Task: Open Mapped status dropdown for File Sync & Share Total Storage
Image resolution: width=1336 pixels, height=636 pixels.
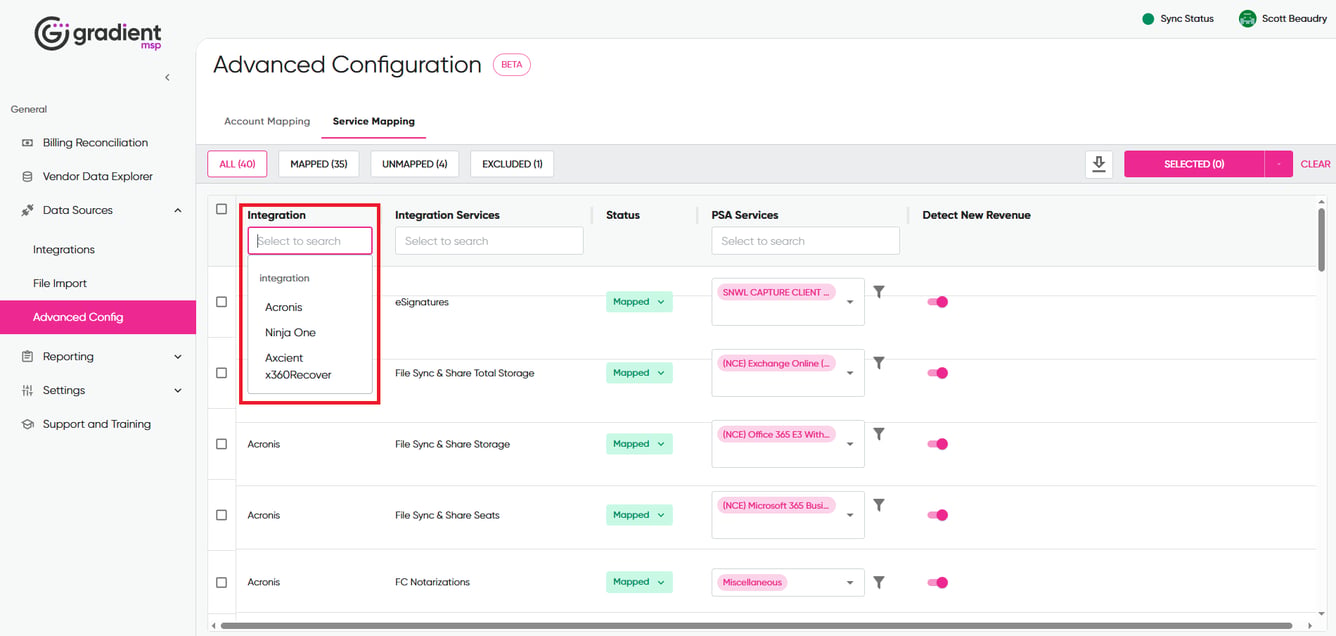Action: [x=639, y=373]
